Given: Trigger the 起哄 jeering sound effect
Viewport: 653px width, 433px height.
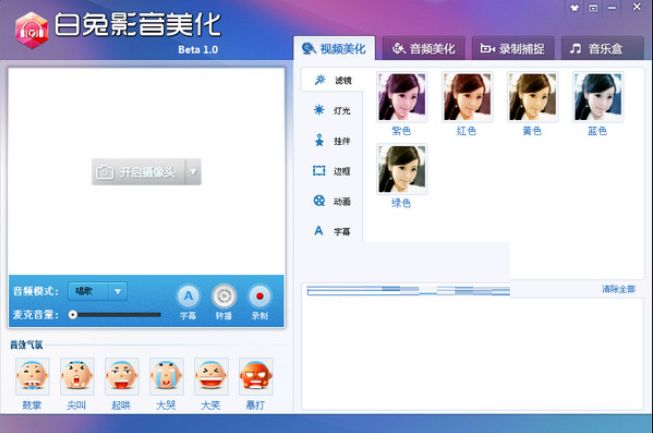Looking at the screenshot, I should point(121,376).
